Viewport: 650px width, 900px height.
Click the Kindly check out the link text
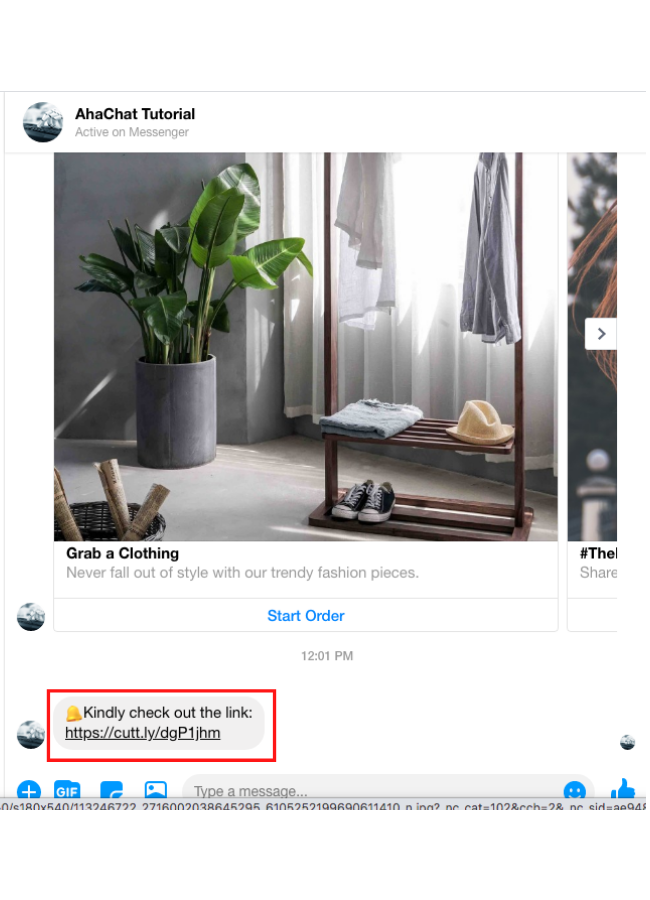click(x=168, y=712)
